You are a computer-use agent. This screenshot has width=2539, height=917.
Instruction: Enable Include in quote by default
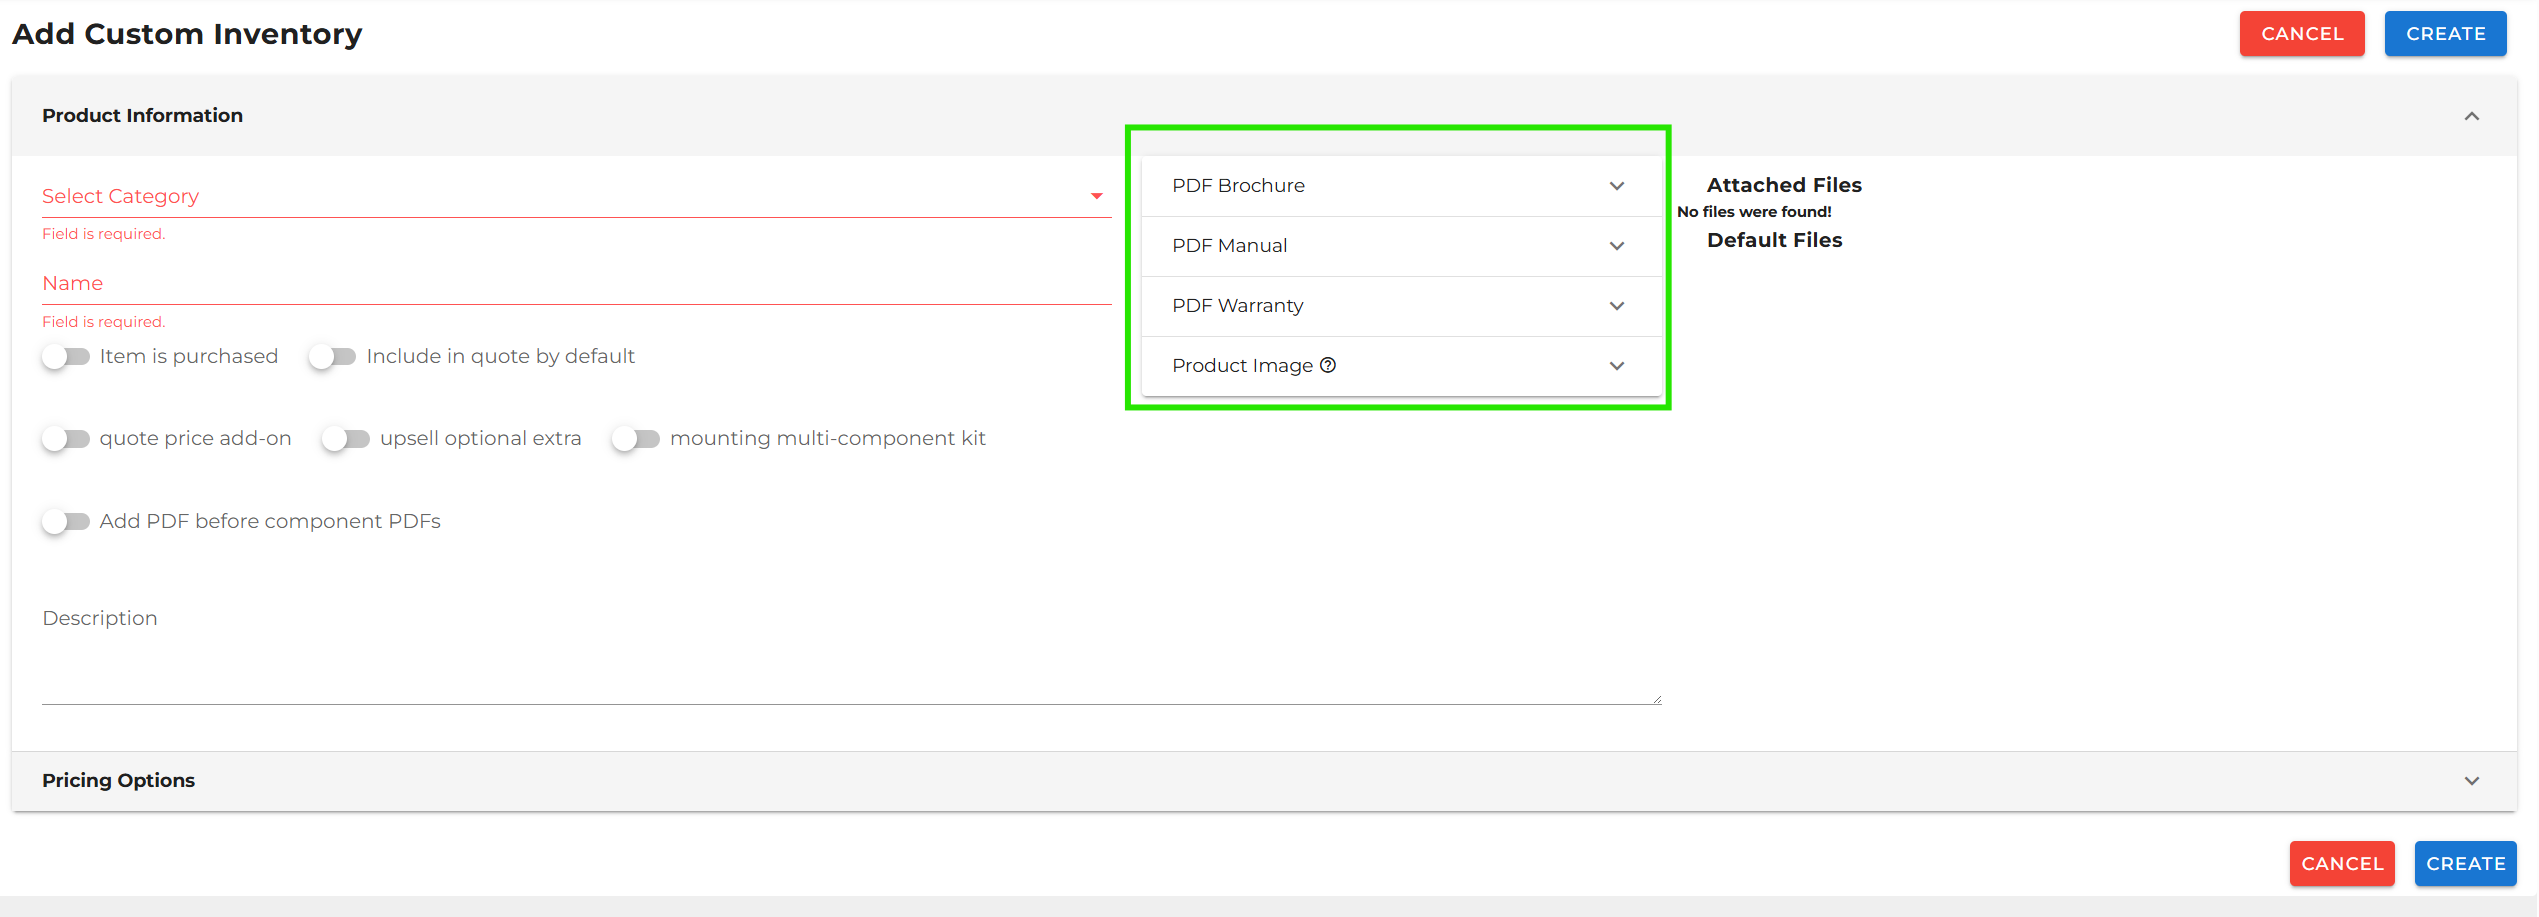coord(333,357)
